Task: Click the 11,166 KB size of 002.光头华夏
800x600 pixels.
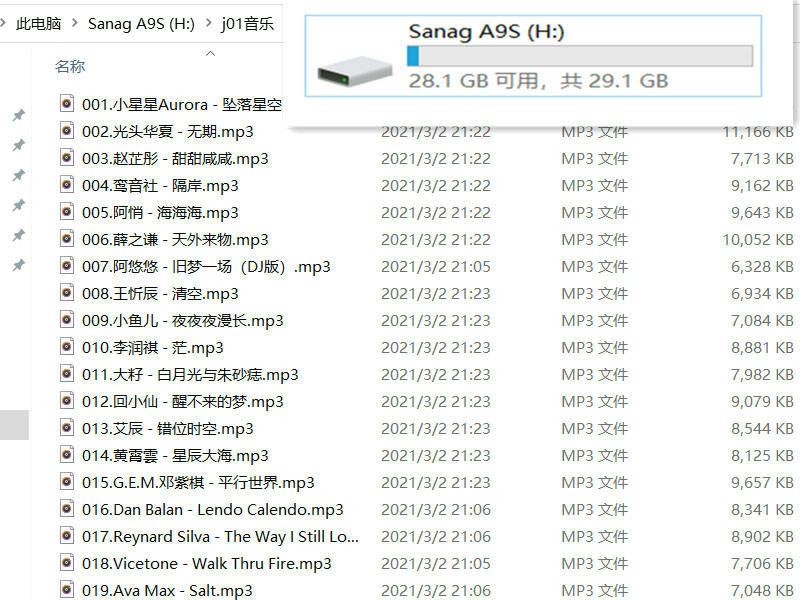Action: coord(758,132)
